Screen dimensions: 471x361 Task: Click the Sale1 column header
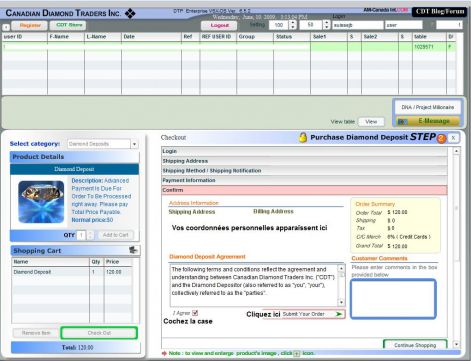pos(329,37)
